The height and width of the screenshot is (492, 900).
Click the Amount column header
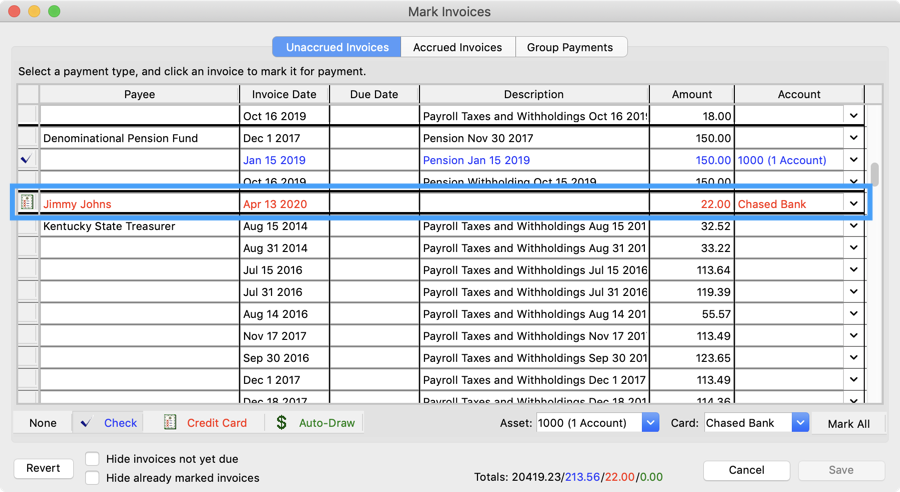pos(691,94)
